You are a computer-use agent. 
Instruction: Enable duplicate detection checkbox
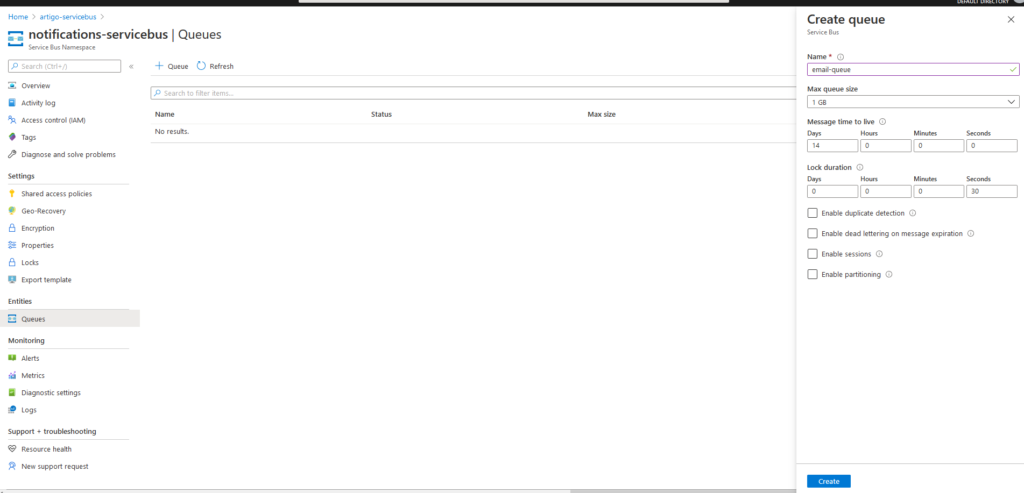[812, 213]
